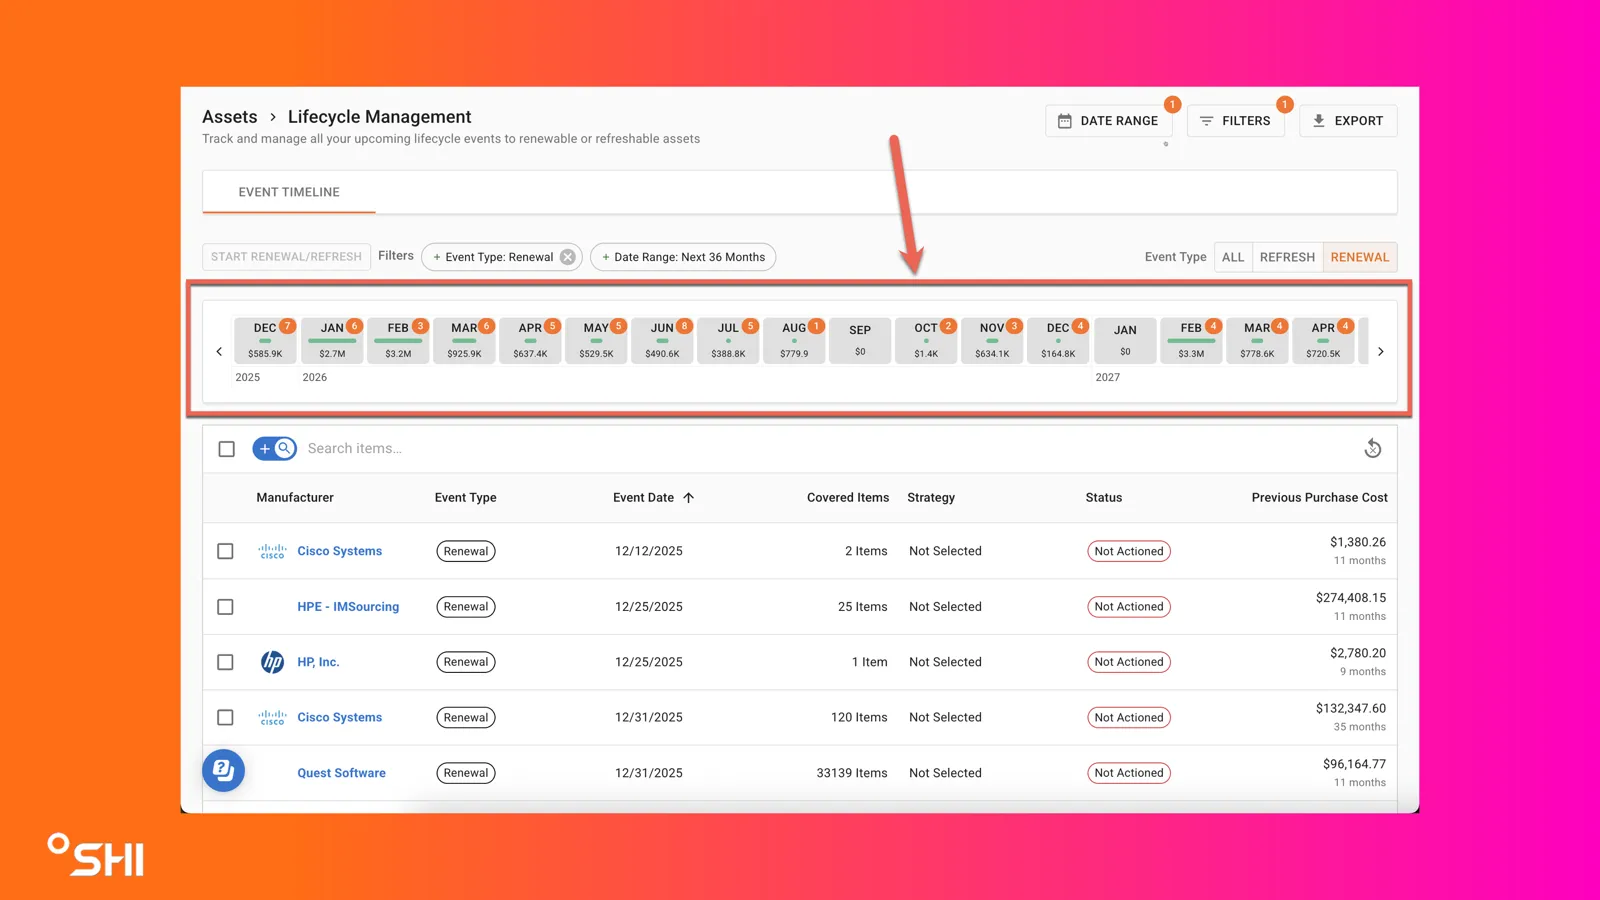Image resolution: width=1600 pixels, height=900 pixels.
Task: Check the HPE - IMSourcing row checkbox
Action: tap(225, 607)
